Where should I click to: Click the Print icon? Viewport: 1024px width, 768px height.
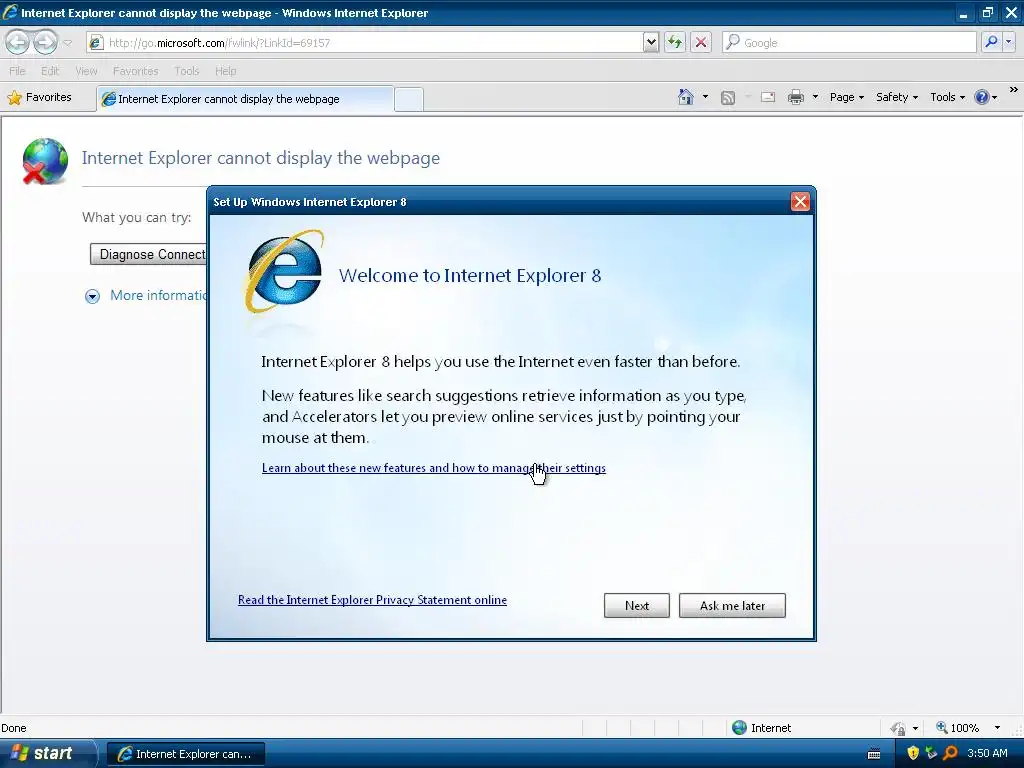click(x=795, y=97)
